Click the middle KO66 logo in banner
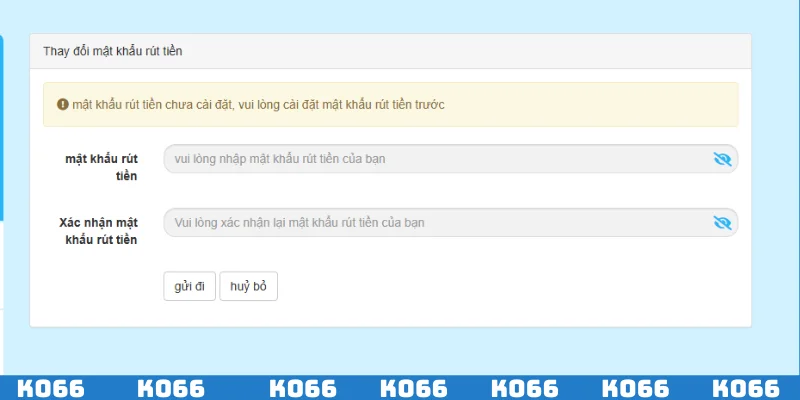Image resolution: width=800 pixels, height=400 pixels. [x=414, y=388]
